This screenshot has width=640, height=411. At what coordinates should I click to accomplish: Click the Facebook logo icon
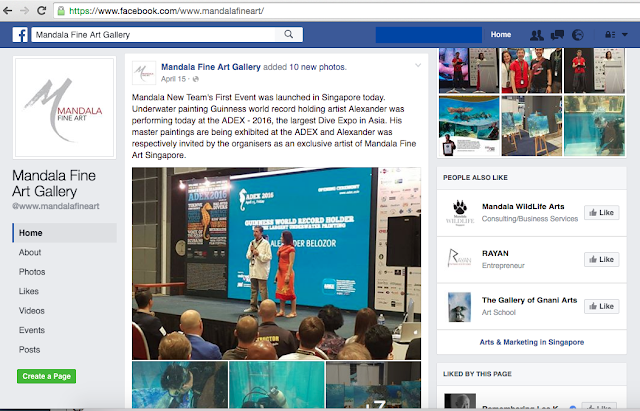click(20, 35)
